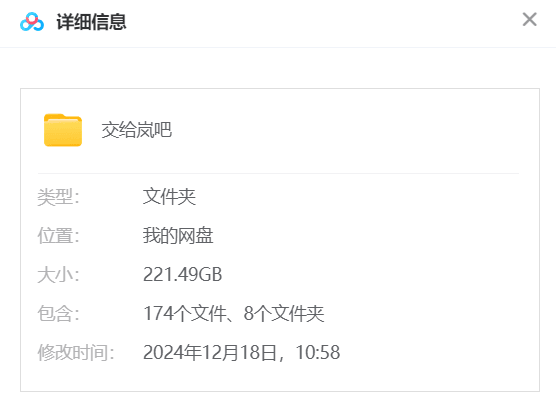Click the 位置 label
Image resolution: width=556 pixels, height=402 pixels.
click(58, 236)
